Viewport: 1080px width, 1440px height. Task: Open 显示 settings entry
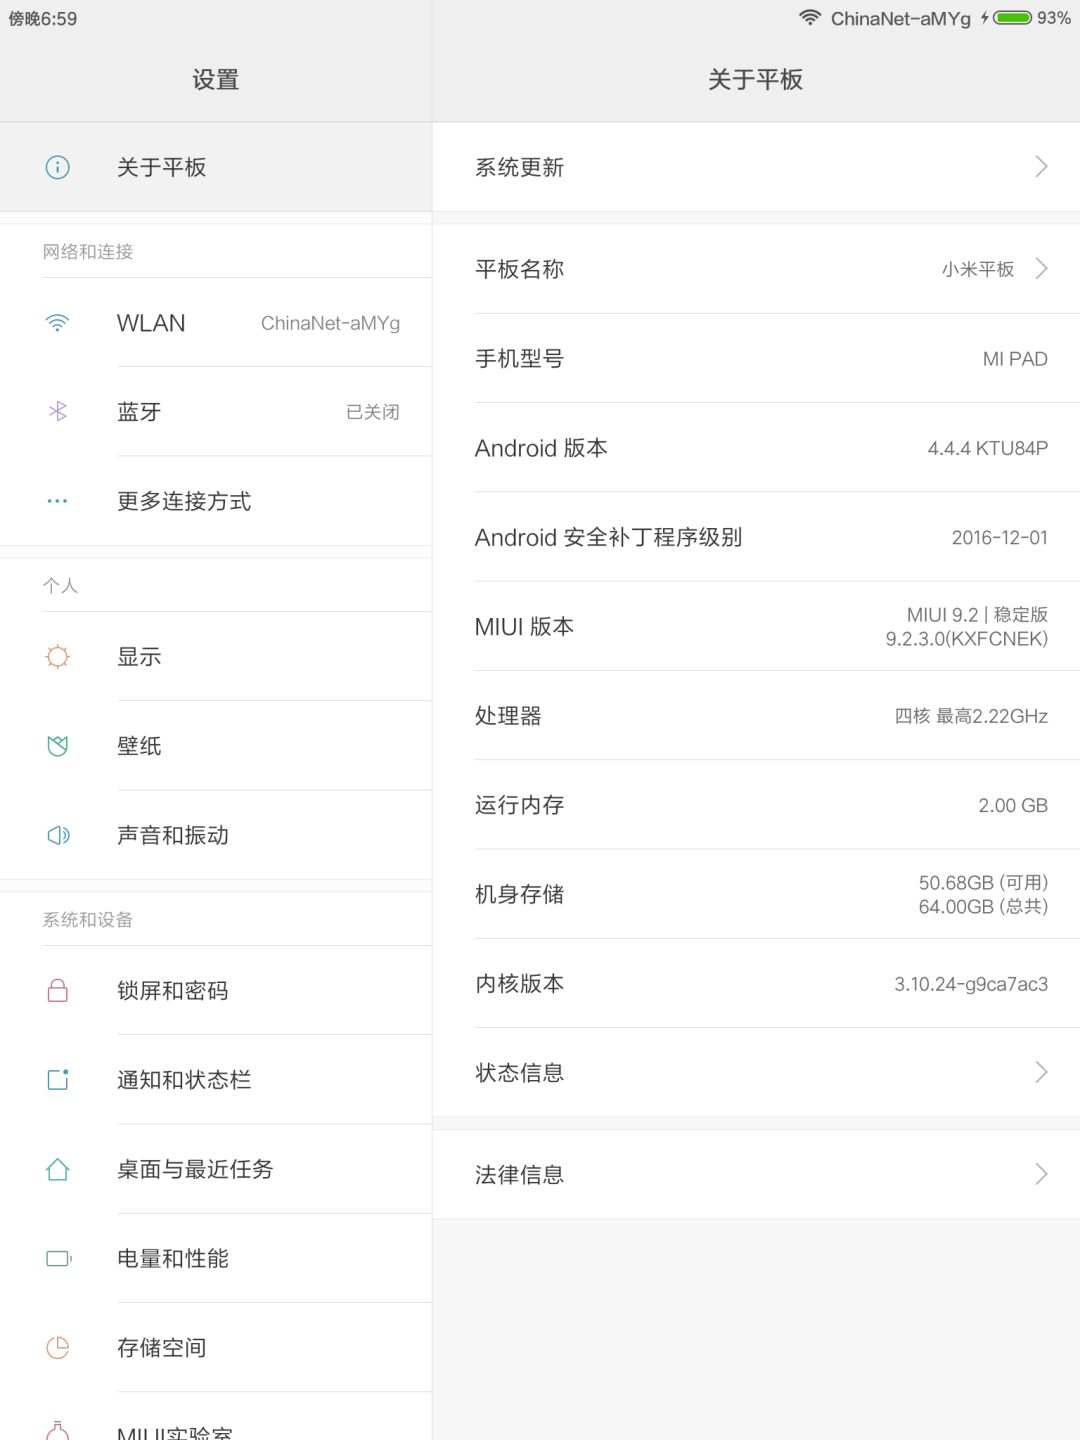click(x=216, y=657)
